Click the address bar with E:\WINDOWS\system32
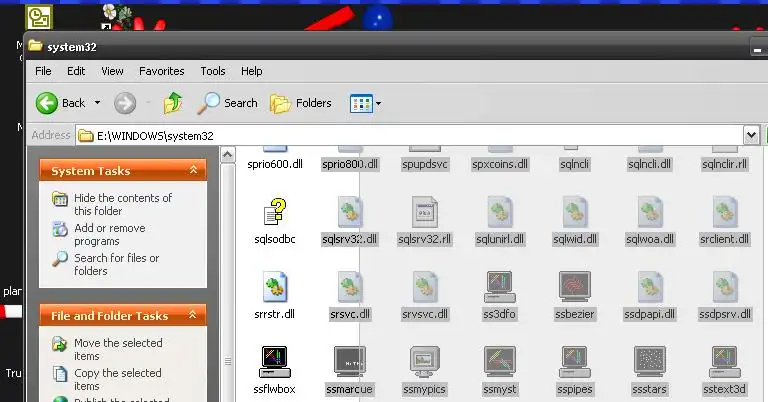This screenshot has height=402, width=768. [x=409, y=136]
